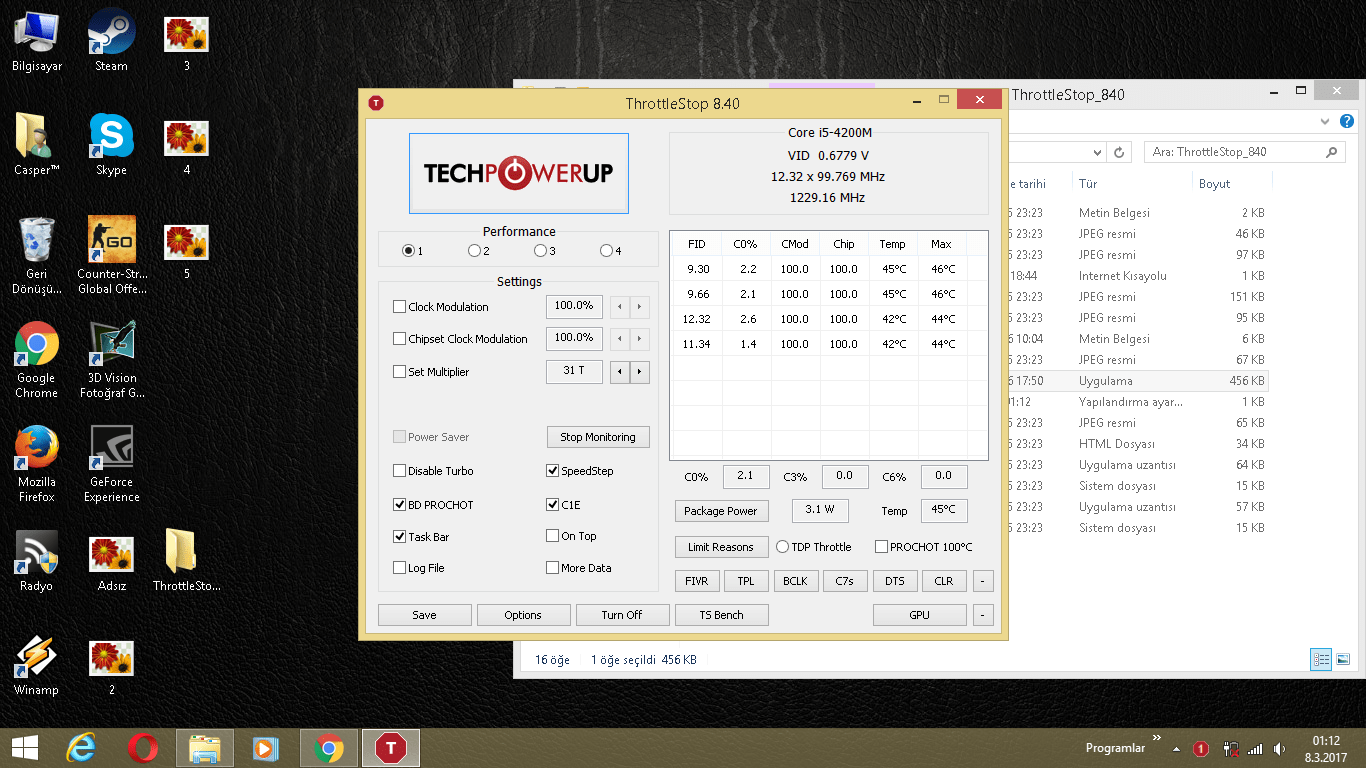Open the Steam desktop shortcut
This screenshot has height=768, width=1366.
(x=111, y=40)
